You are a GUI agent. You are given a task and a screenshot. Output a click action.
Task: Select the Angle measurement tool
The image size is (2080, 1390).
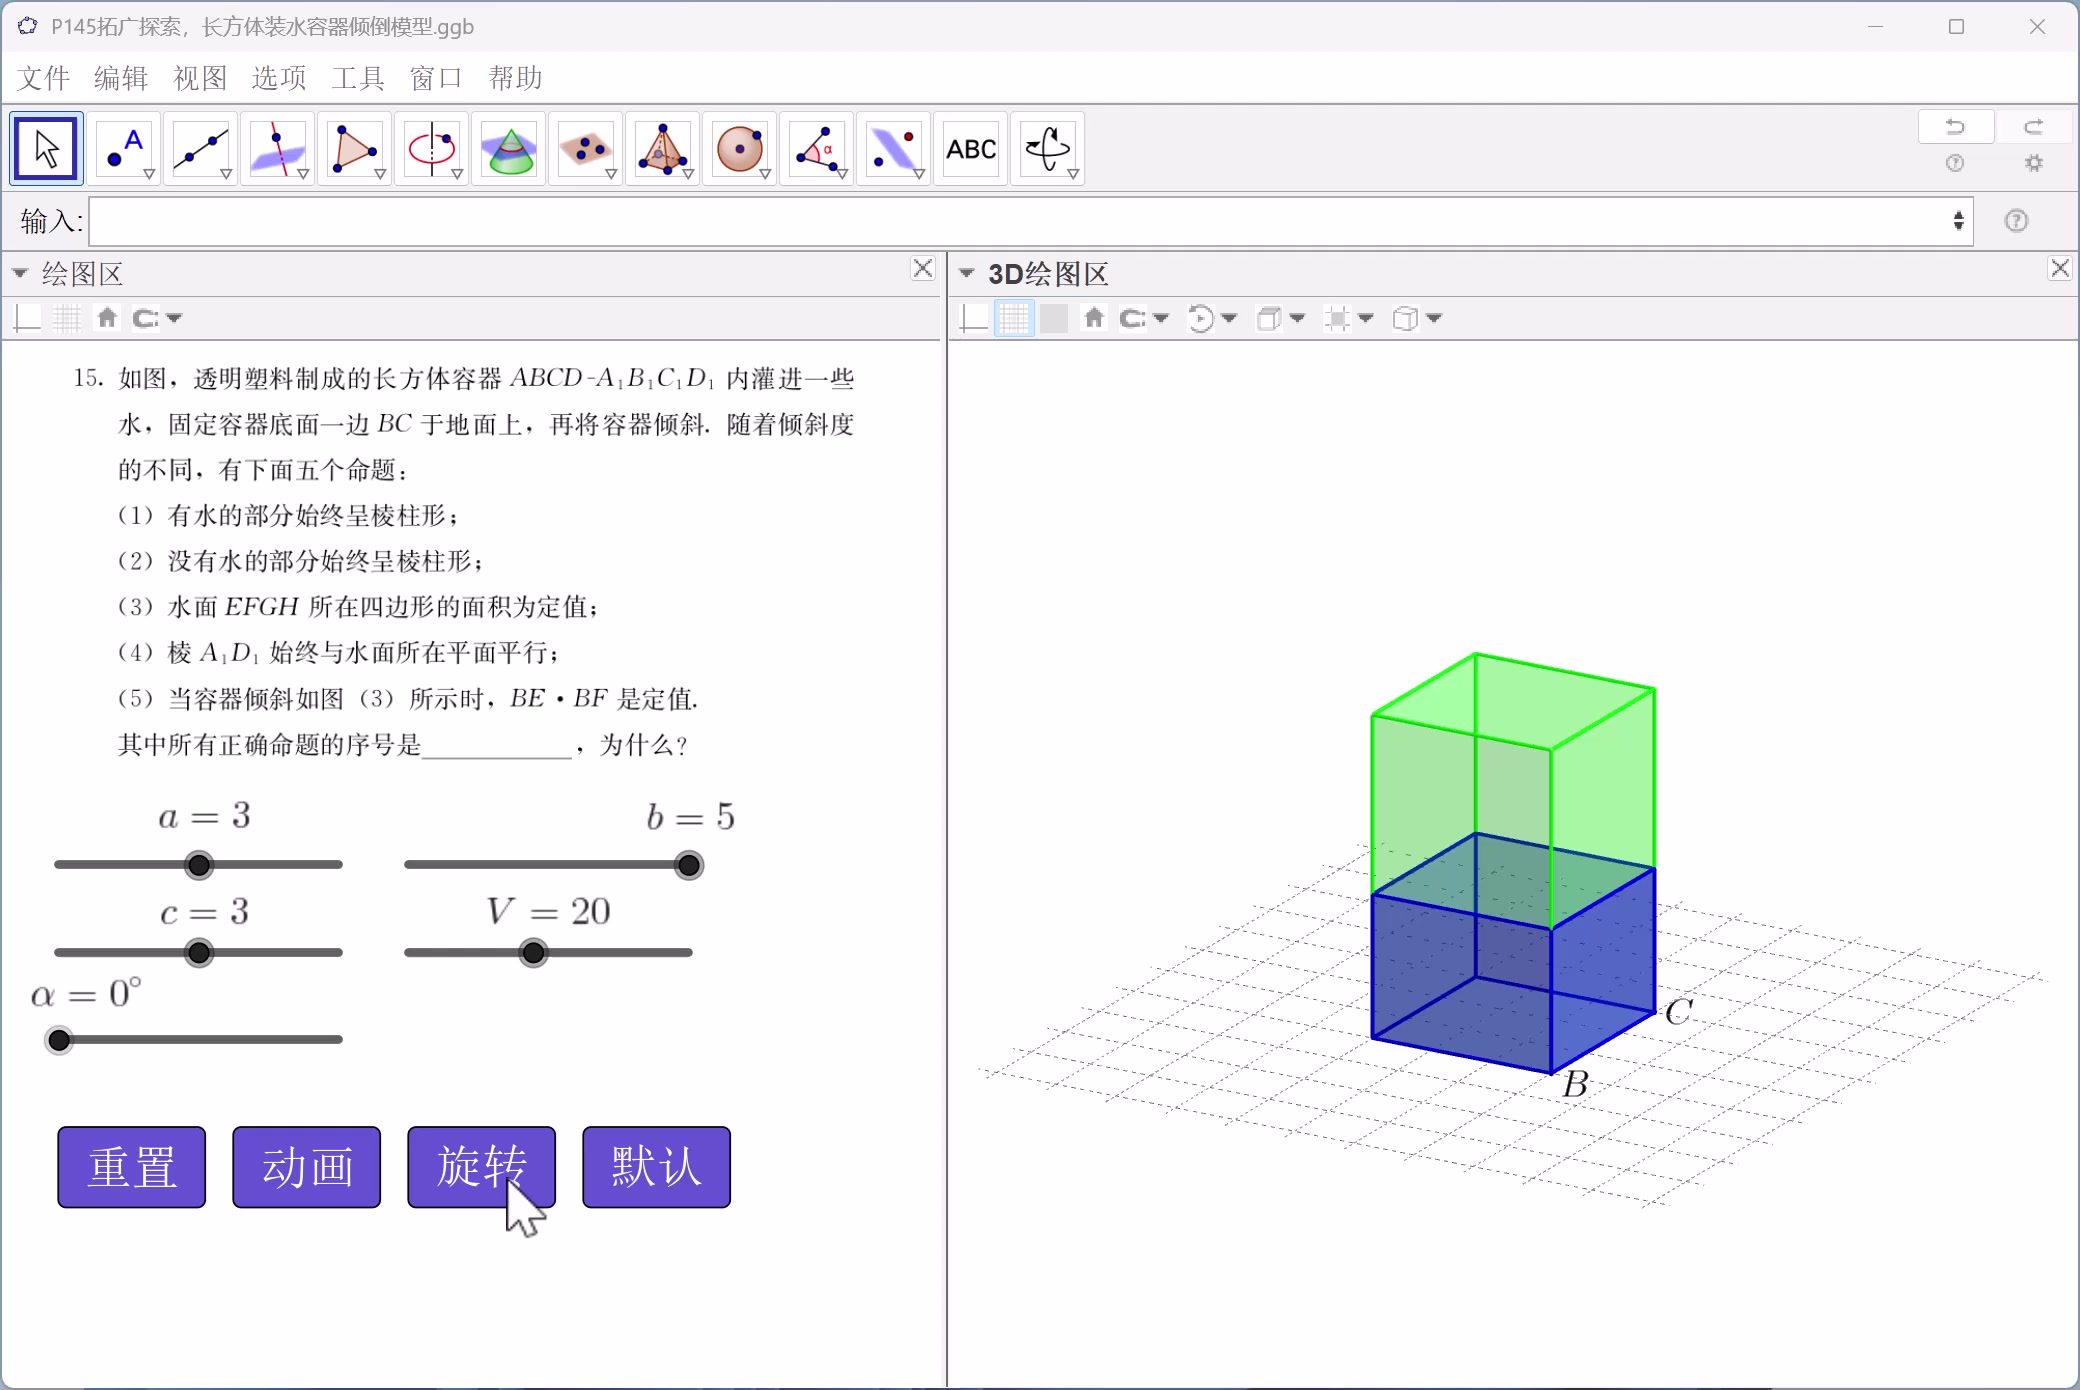[817, 148]
